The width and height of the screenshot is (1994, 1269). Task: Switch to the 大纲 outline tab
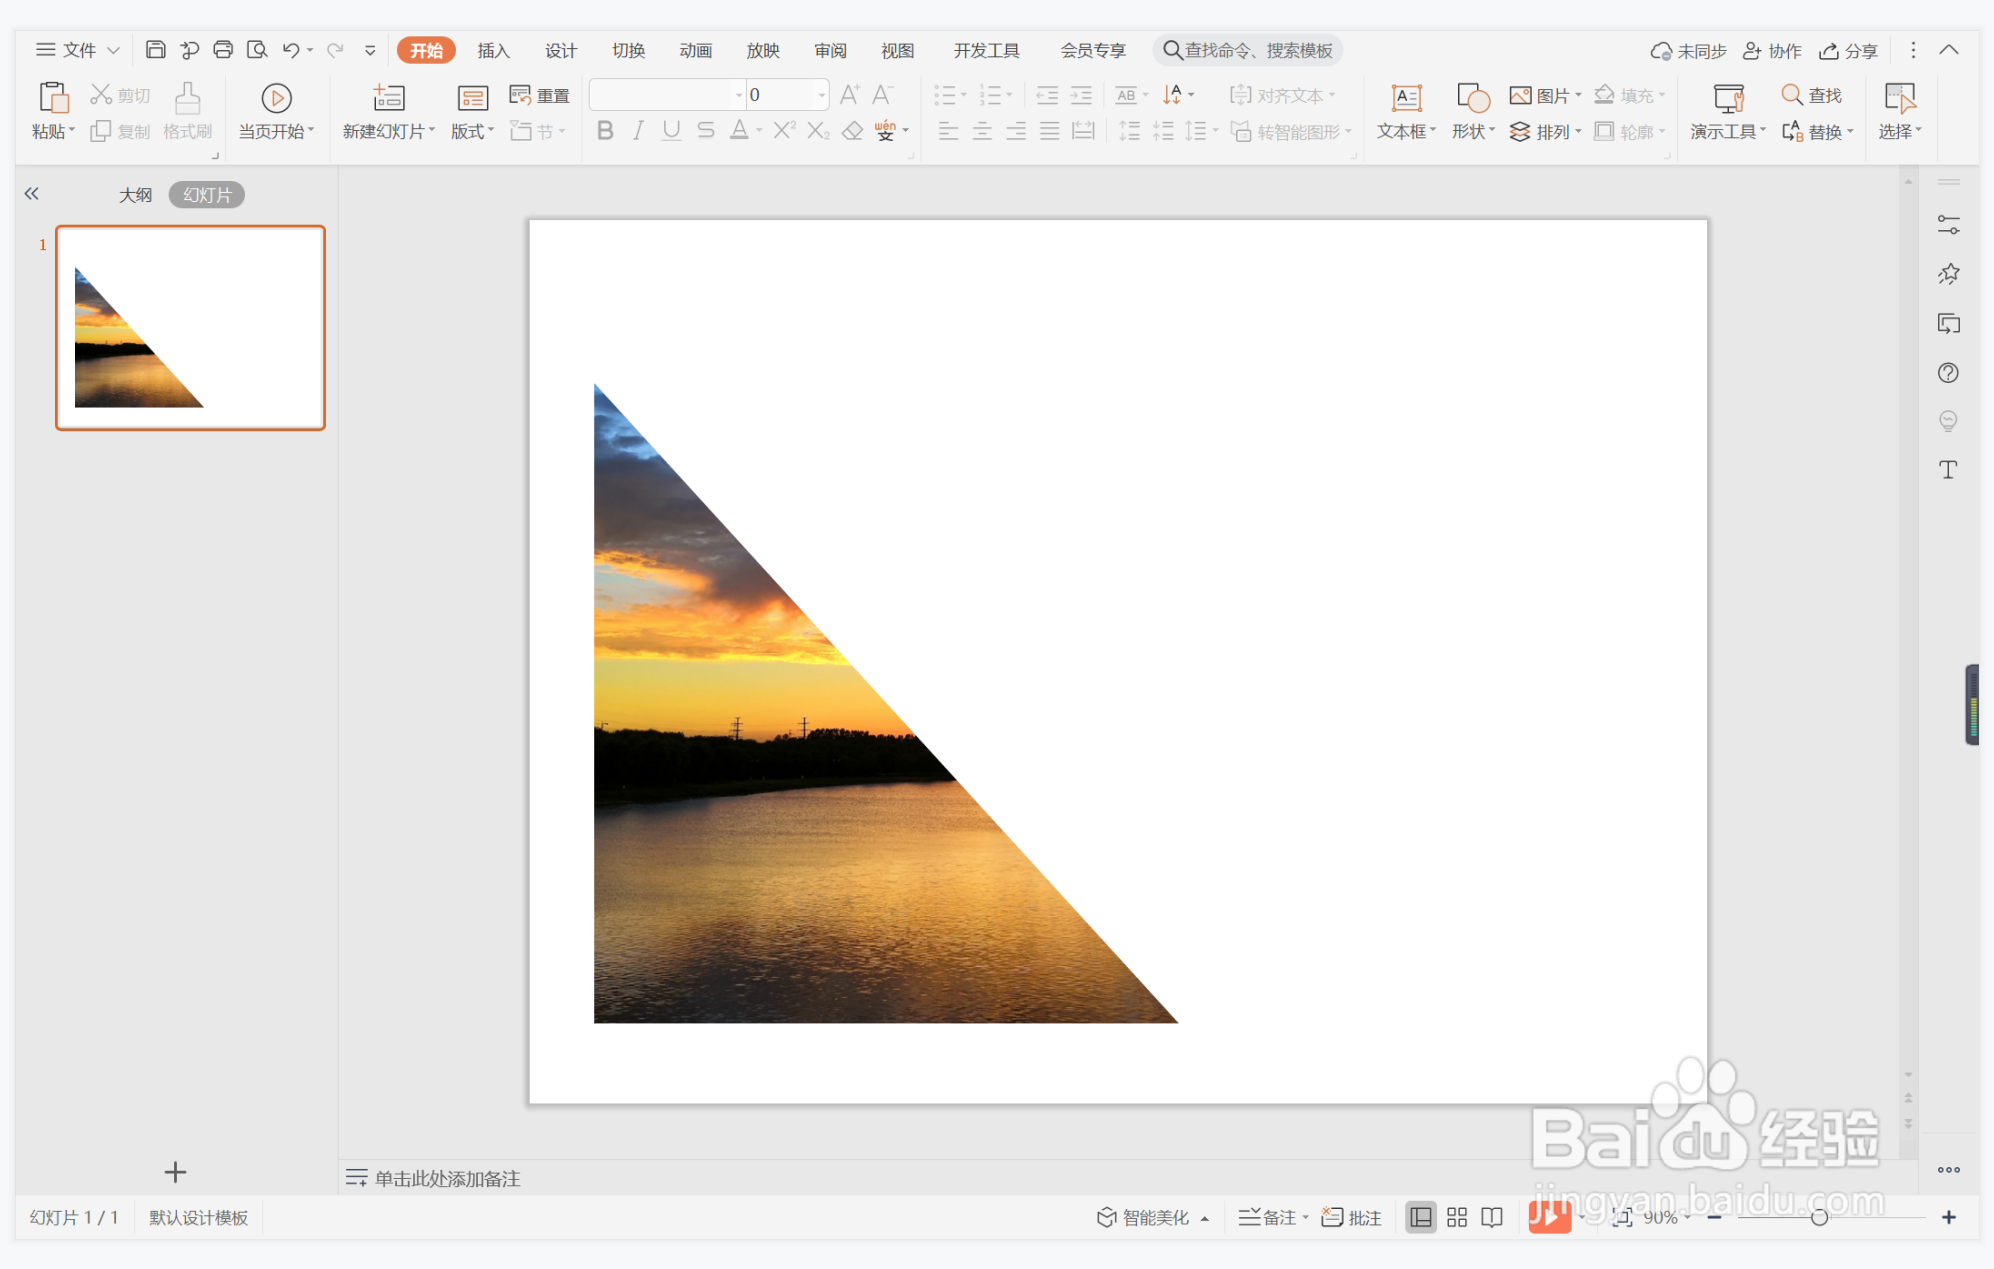(135, 195)
